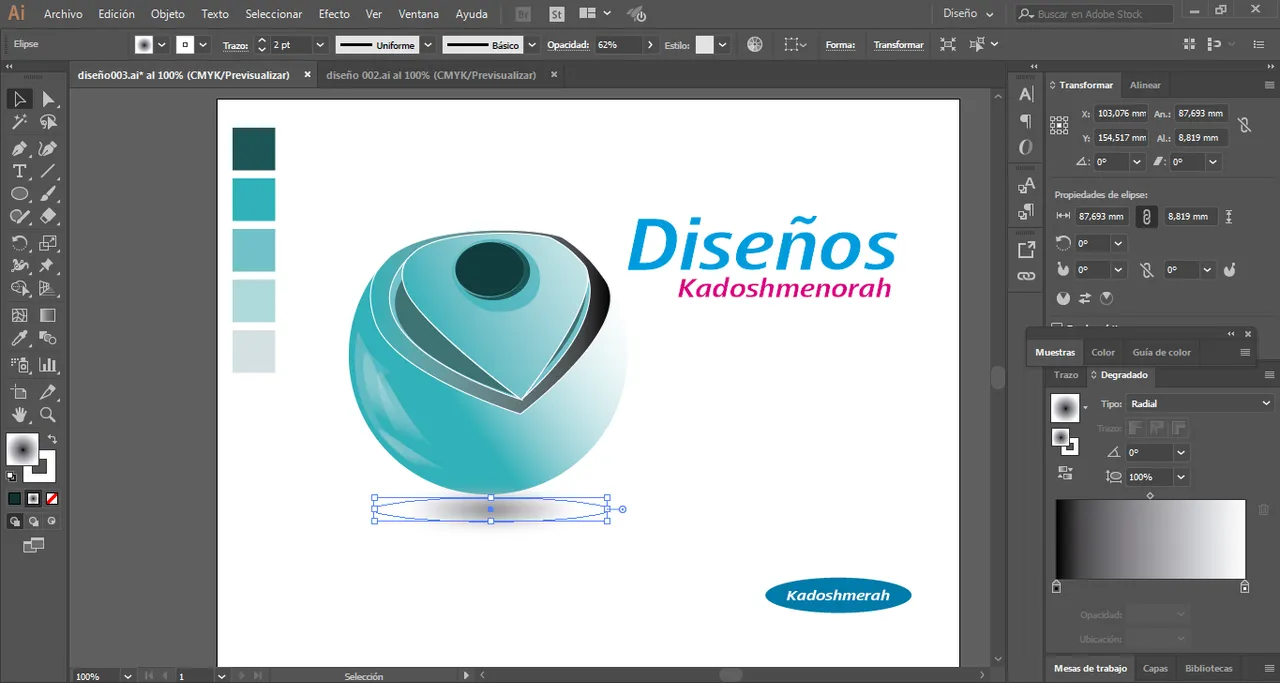Image resolution: width=1280 pixels, height=683 pixels.
Task: Click the Magic Wand tool
Action: (x=19, y=122)
